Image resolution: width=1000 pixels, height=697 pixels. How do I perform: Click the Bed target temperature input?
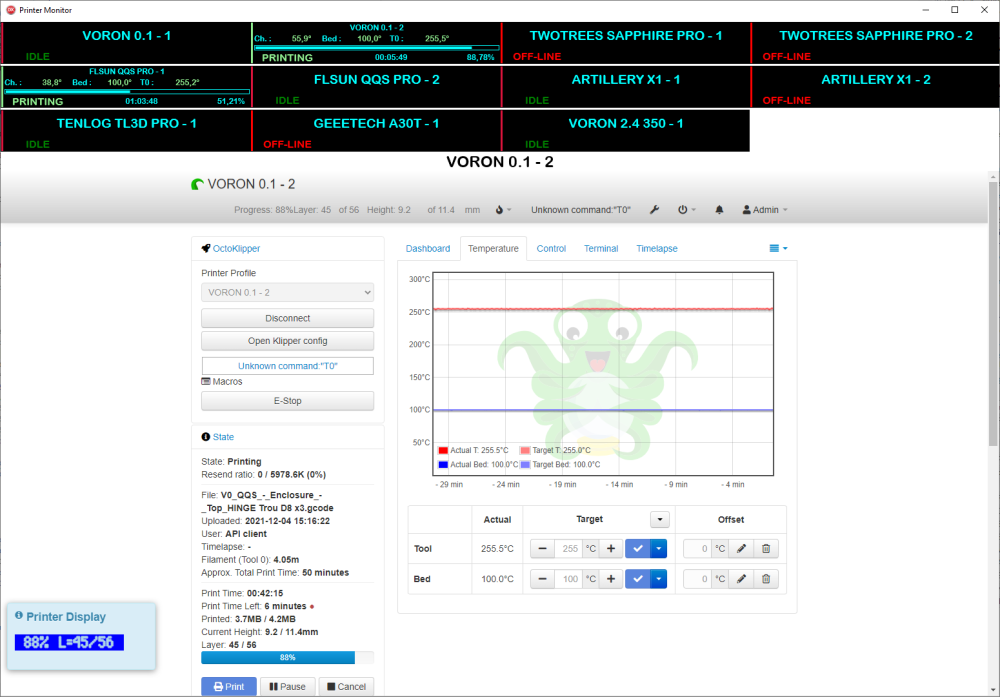(x=570, y=579)
